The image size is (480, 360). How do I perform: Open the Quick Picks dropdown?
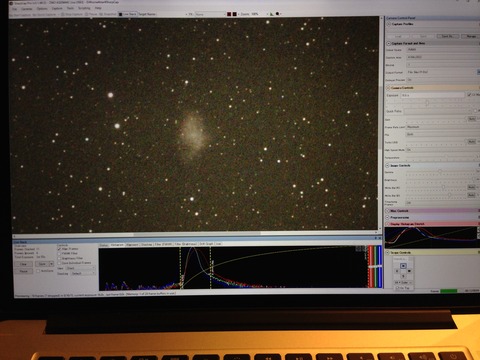coord(439,111)
